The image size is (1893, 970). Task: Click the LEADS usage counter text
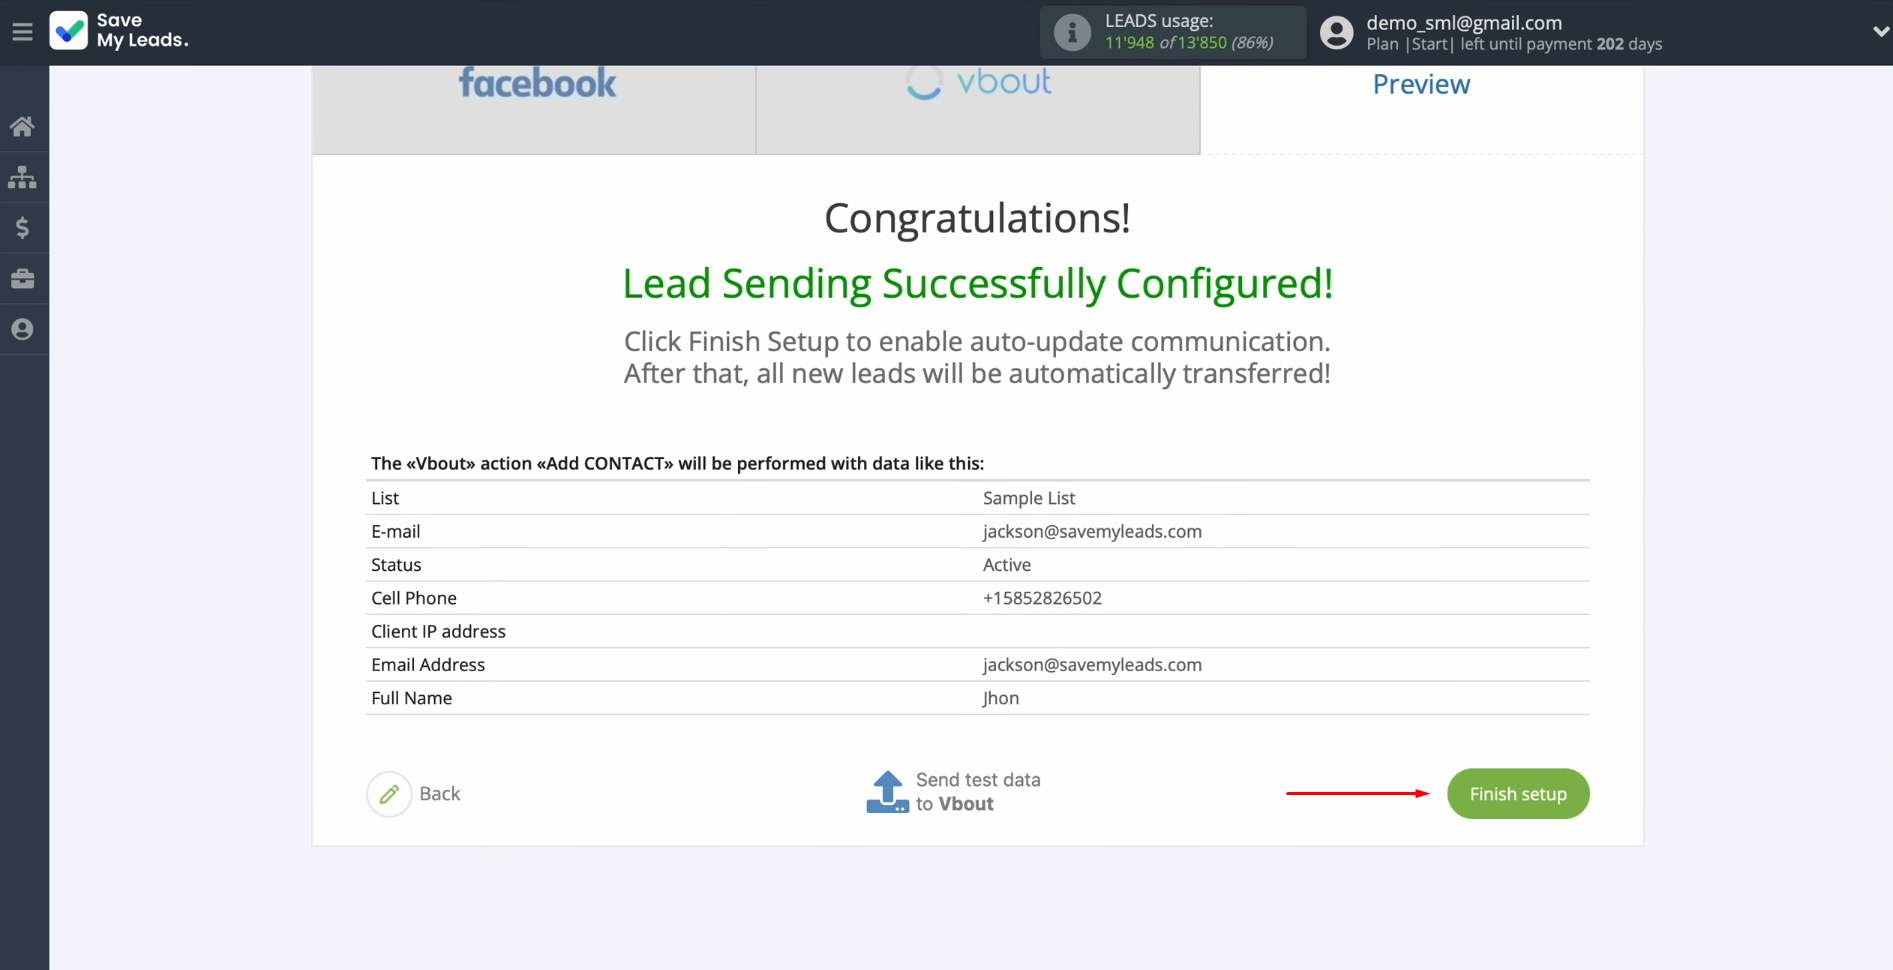click(1189, 43)
